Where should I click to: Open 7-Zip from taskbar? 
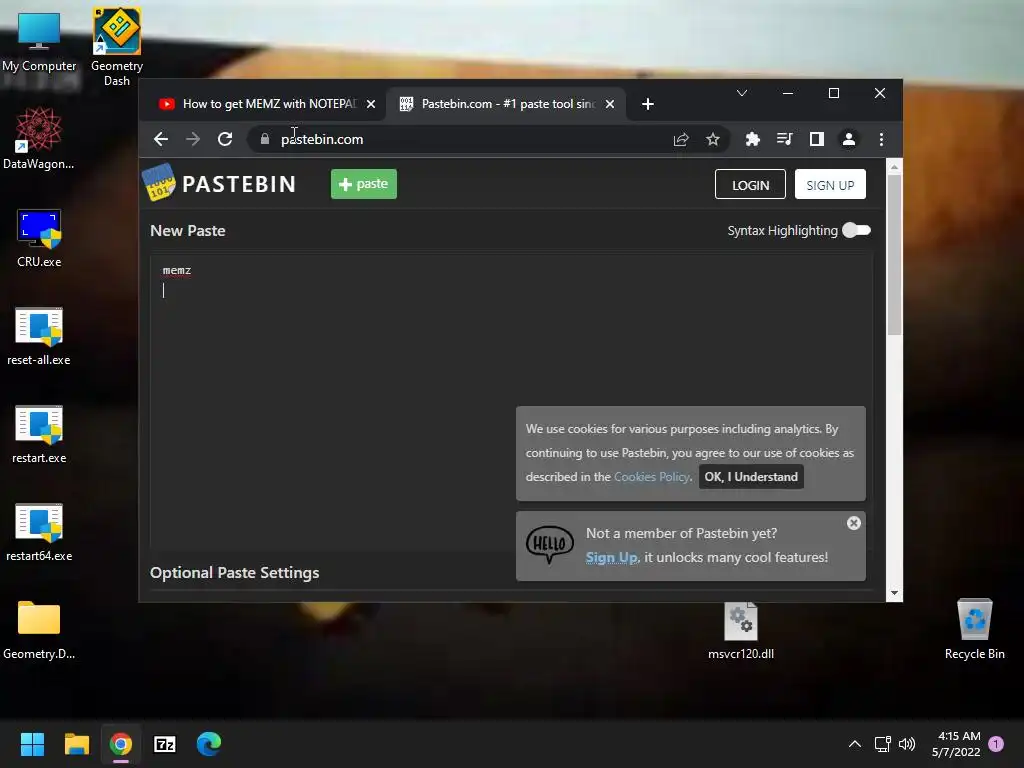[x=165, y=744]
